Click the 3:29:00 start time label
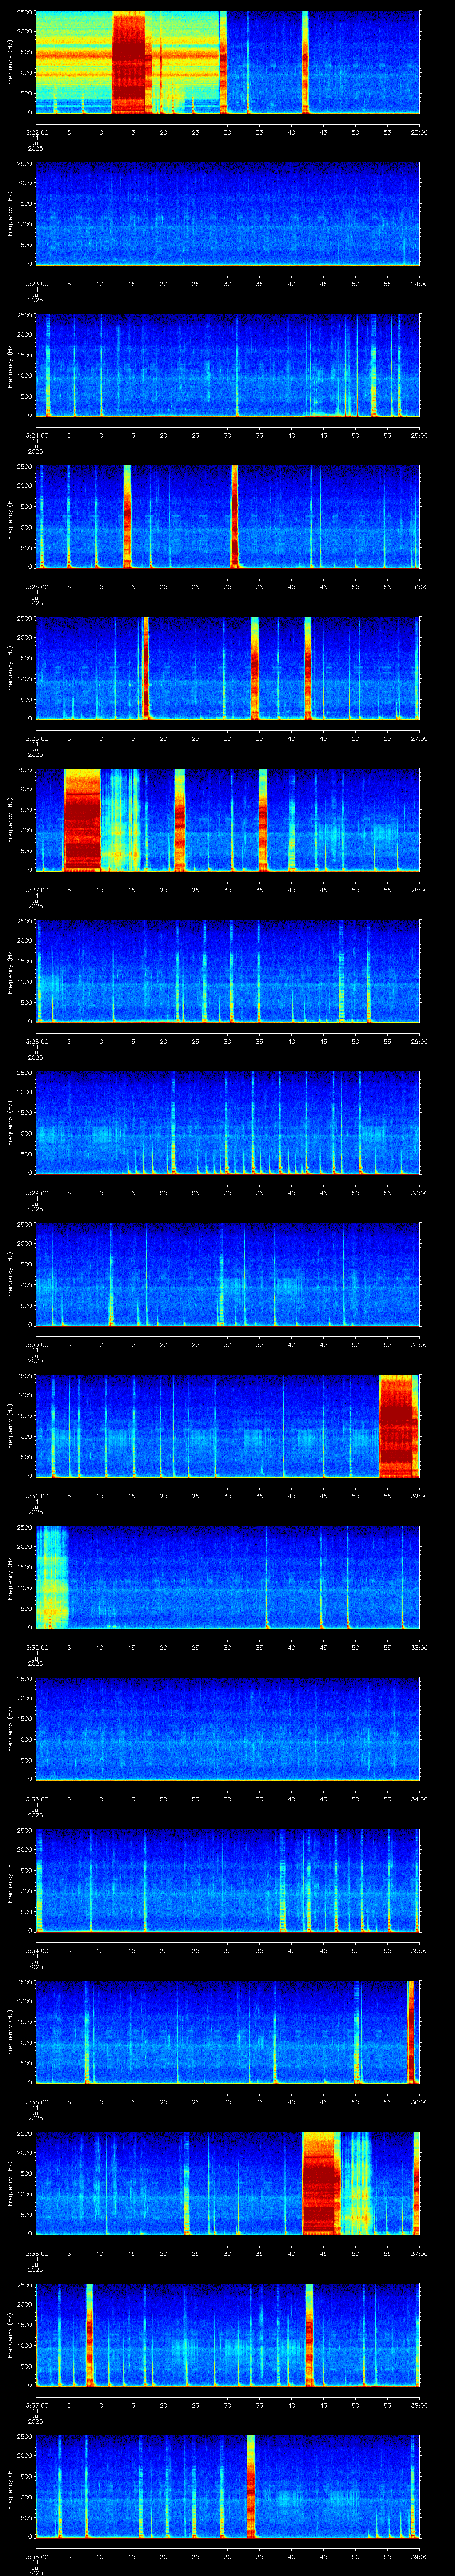Screen dimensions: 455x2576 pos(37,1193)
